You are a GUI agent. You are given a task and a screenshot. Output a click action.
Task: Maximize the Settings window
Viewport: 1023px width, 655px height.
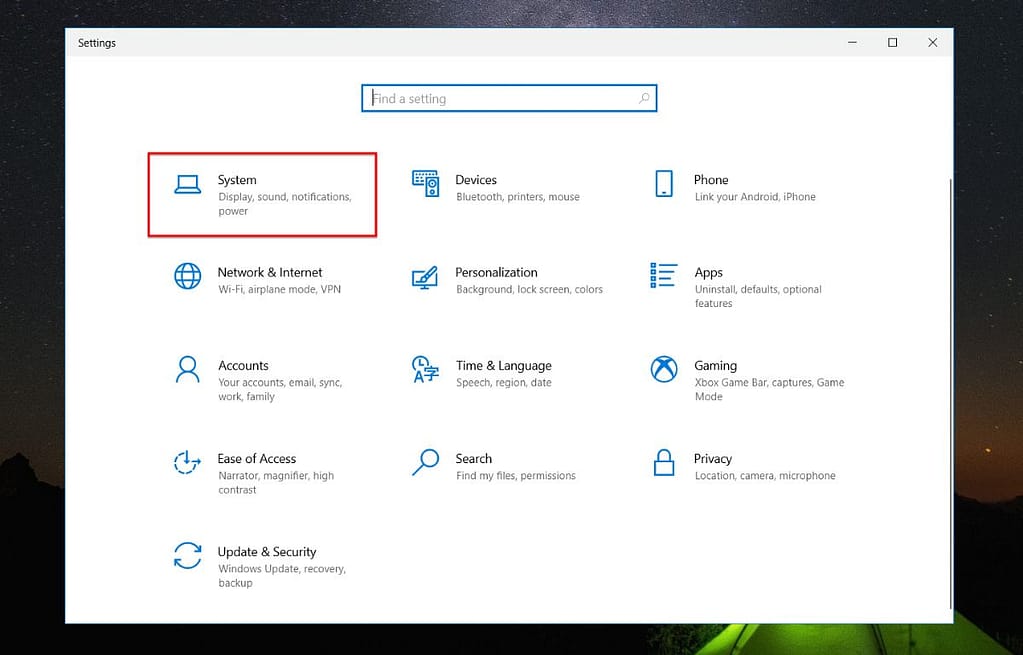tap(893, 42)
